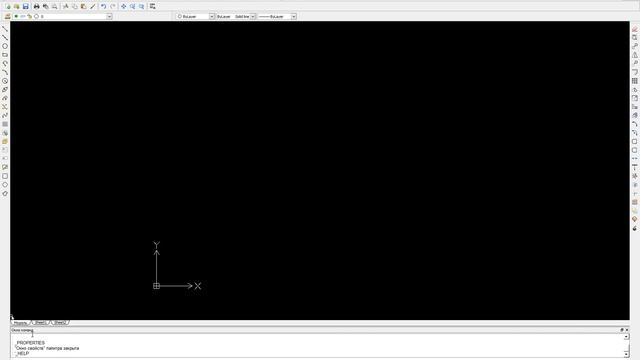Activate the match properties brush icon
Viewport: 640px width, 360px height.
[92, 7]
